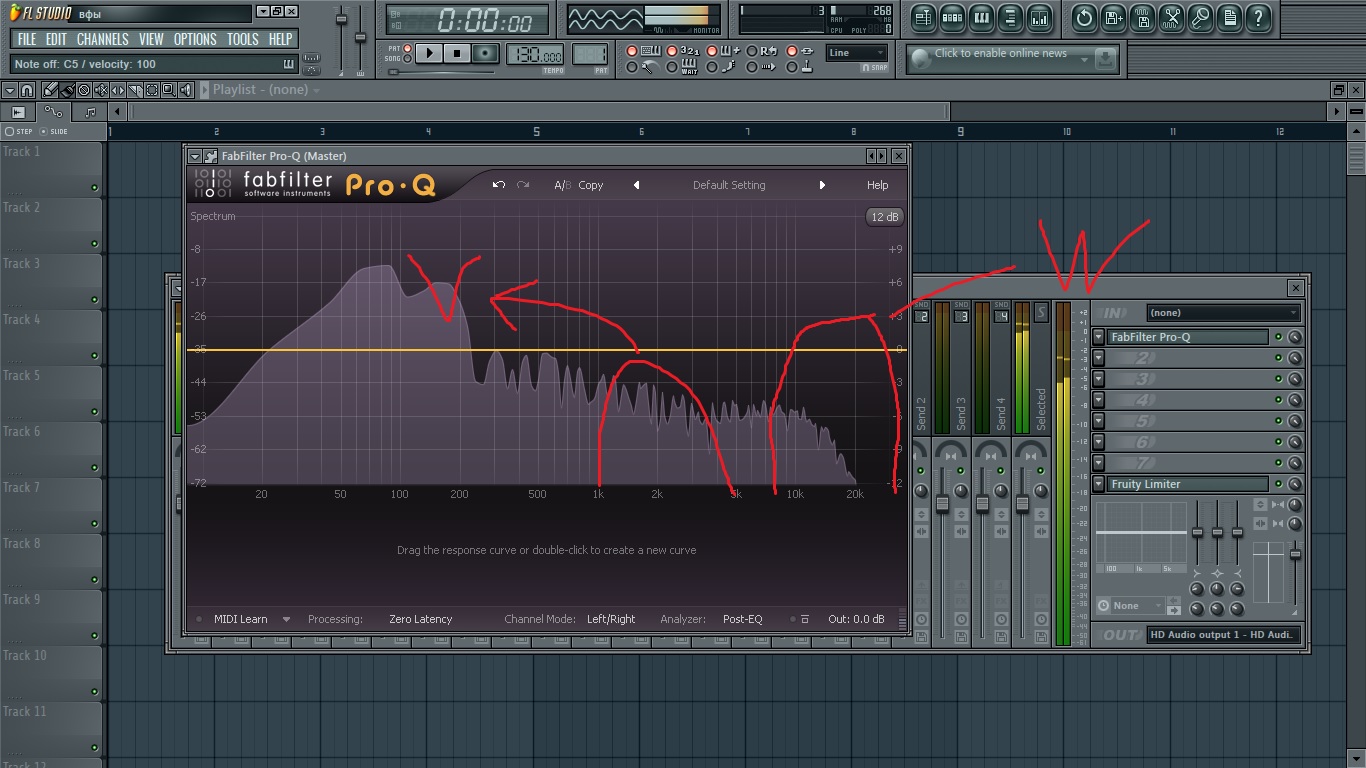
Task: Open help with the question mark icon
Action: (1259, 17)
